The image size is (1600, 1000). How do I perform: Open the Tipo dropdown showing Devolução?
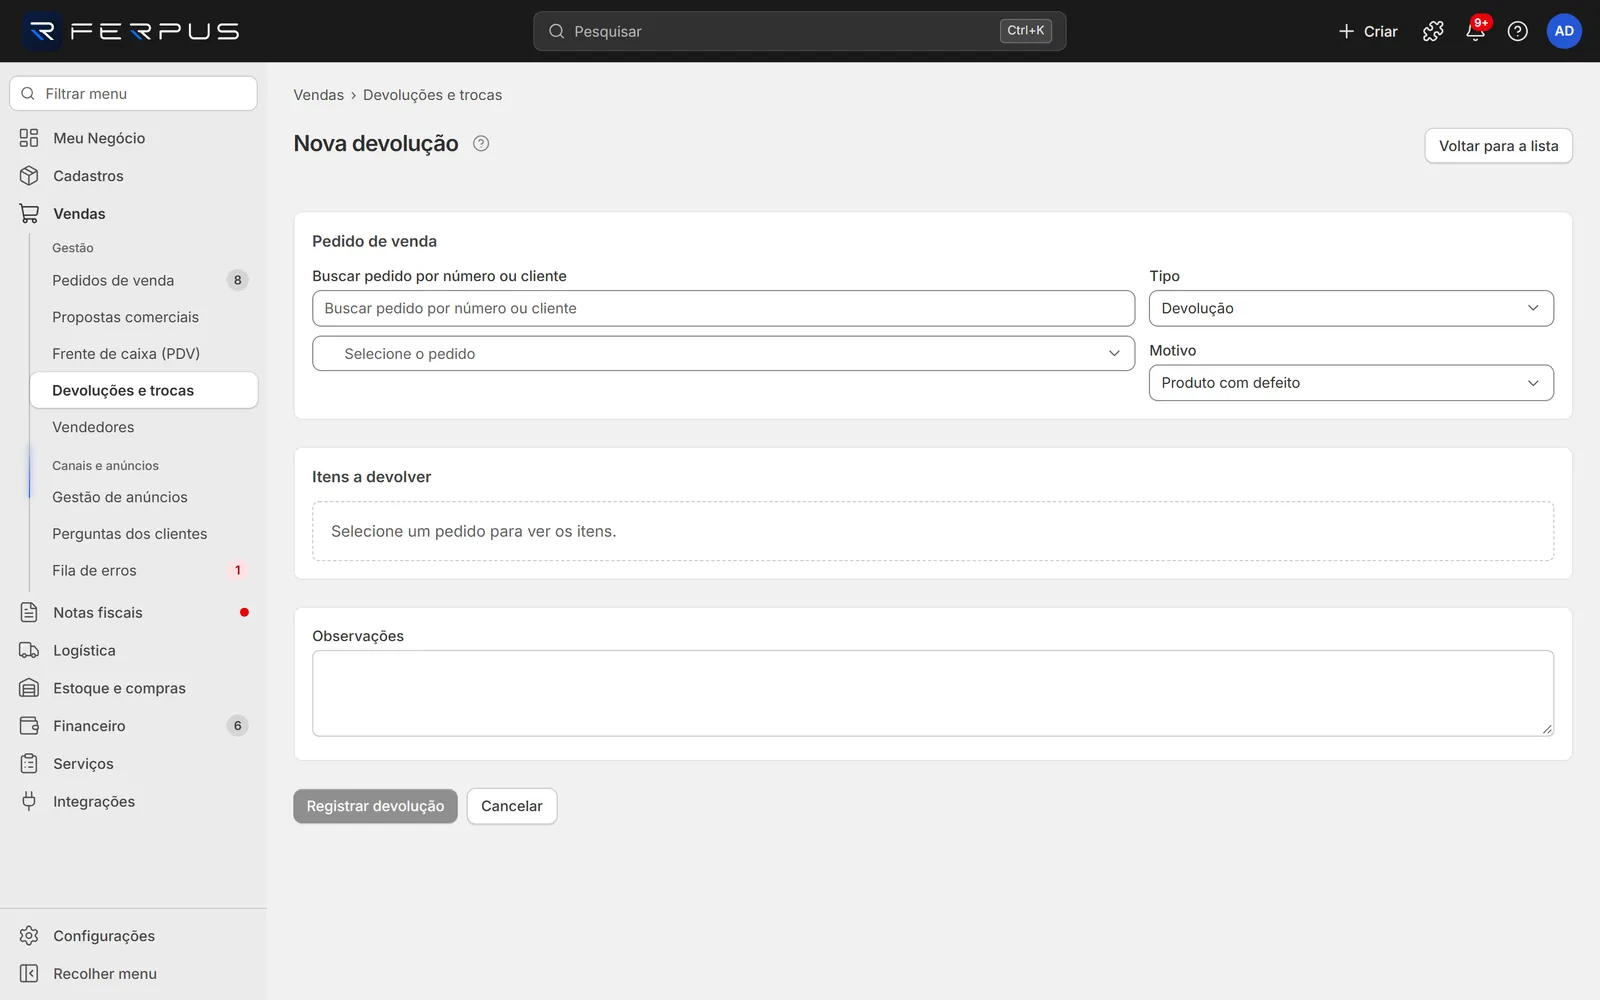click(1351, 308)
